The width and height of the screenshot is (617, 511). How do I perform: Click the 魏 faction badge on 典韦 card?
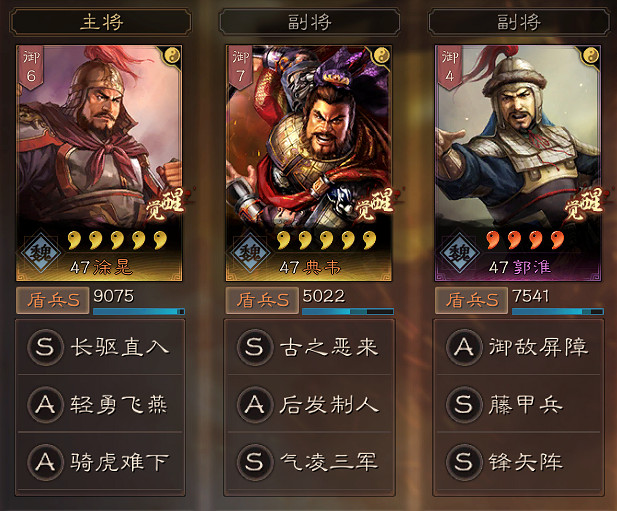(x=250, y=253)
